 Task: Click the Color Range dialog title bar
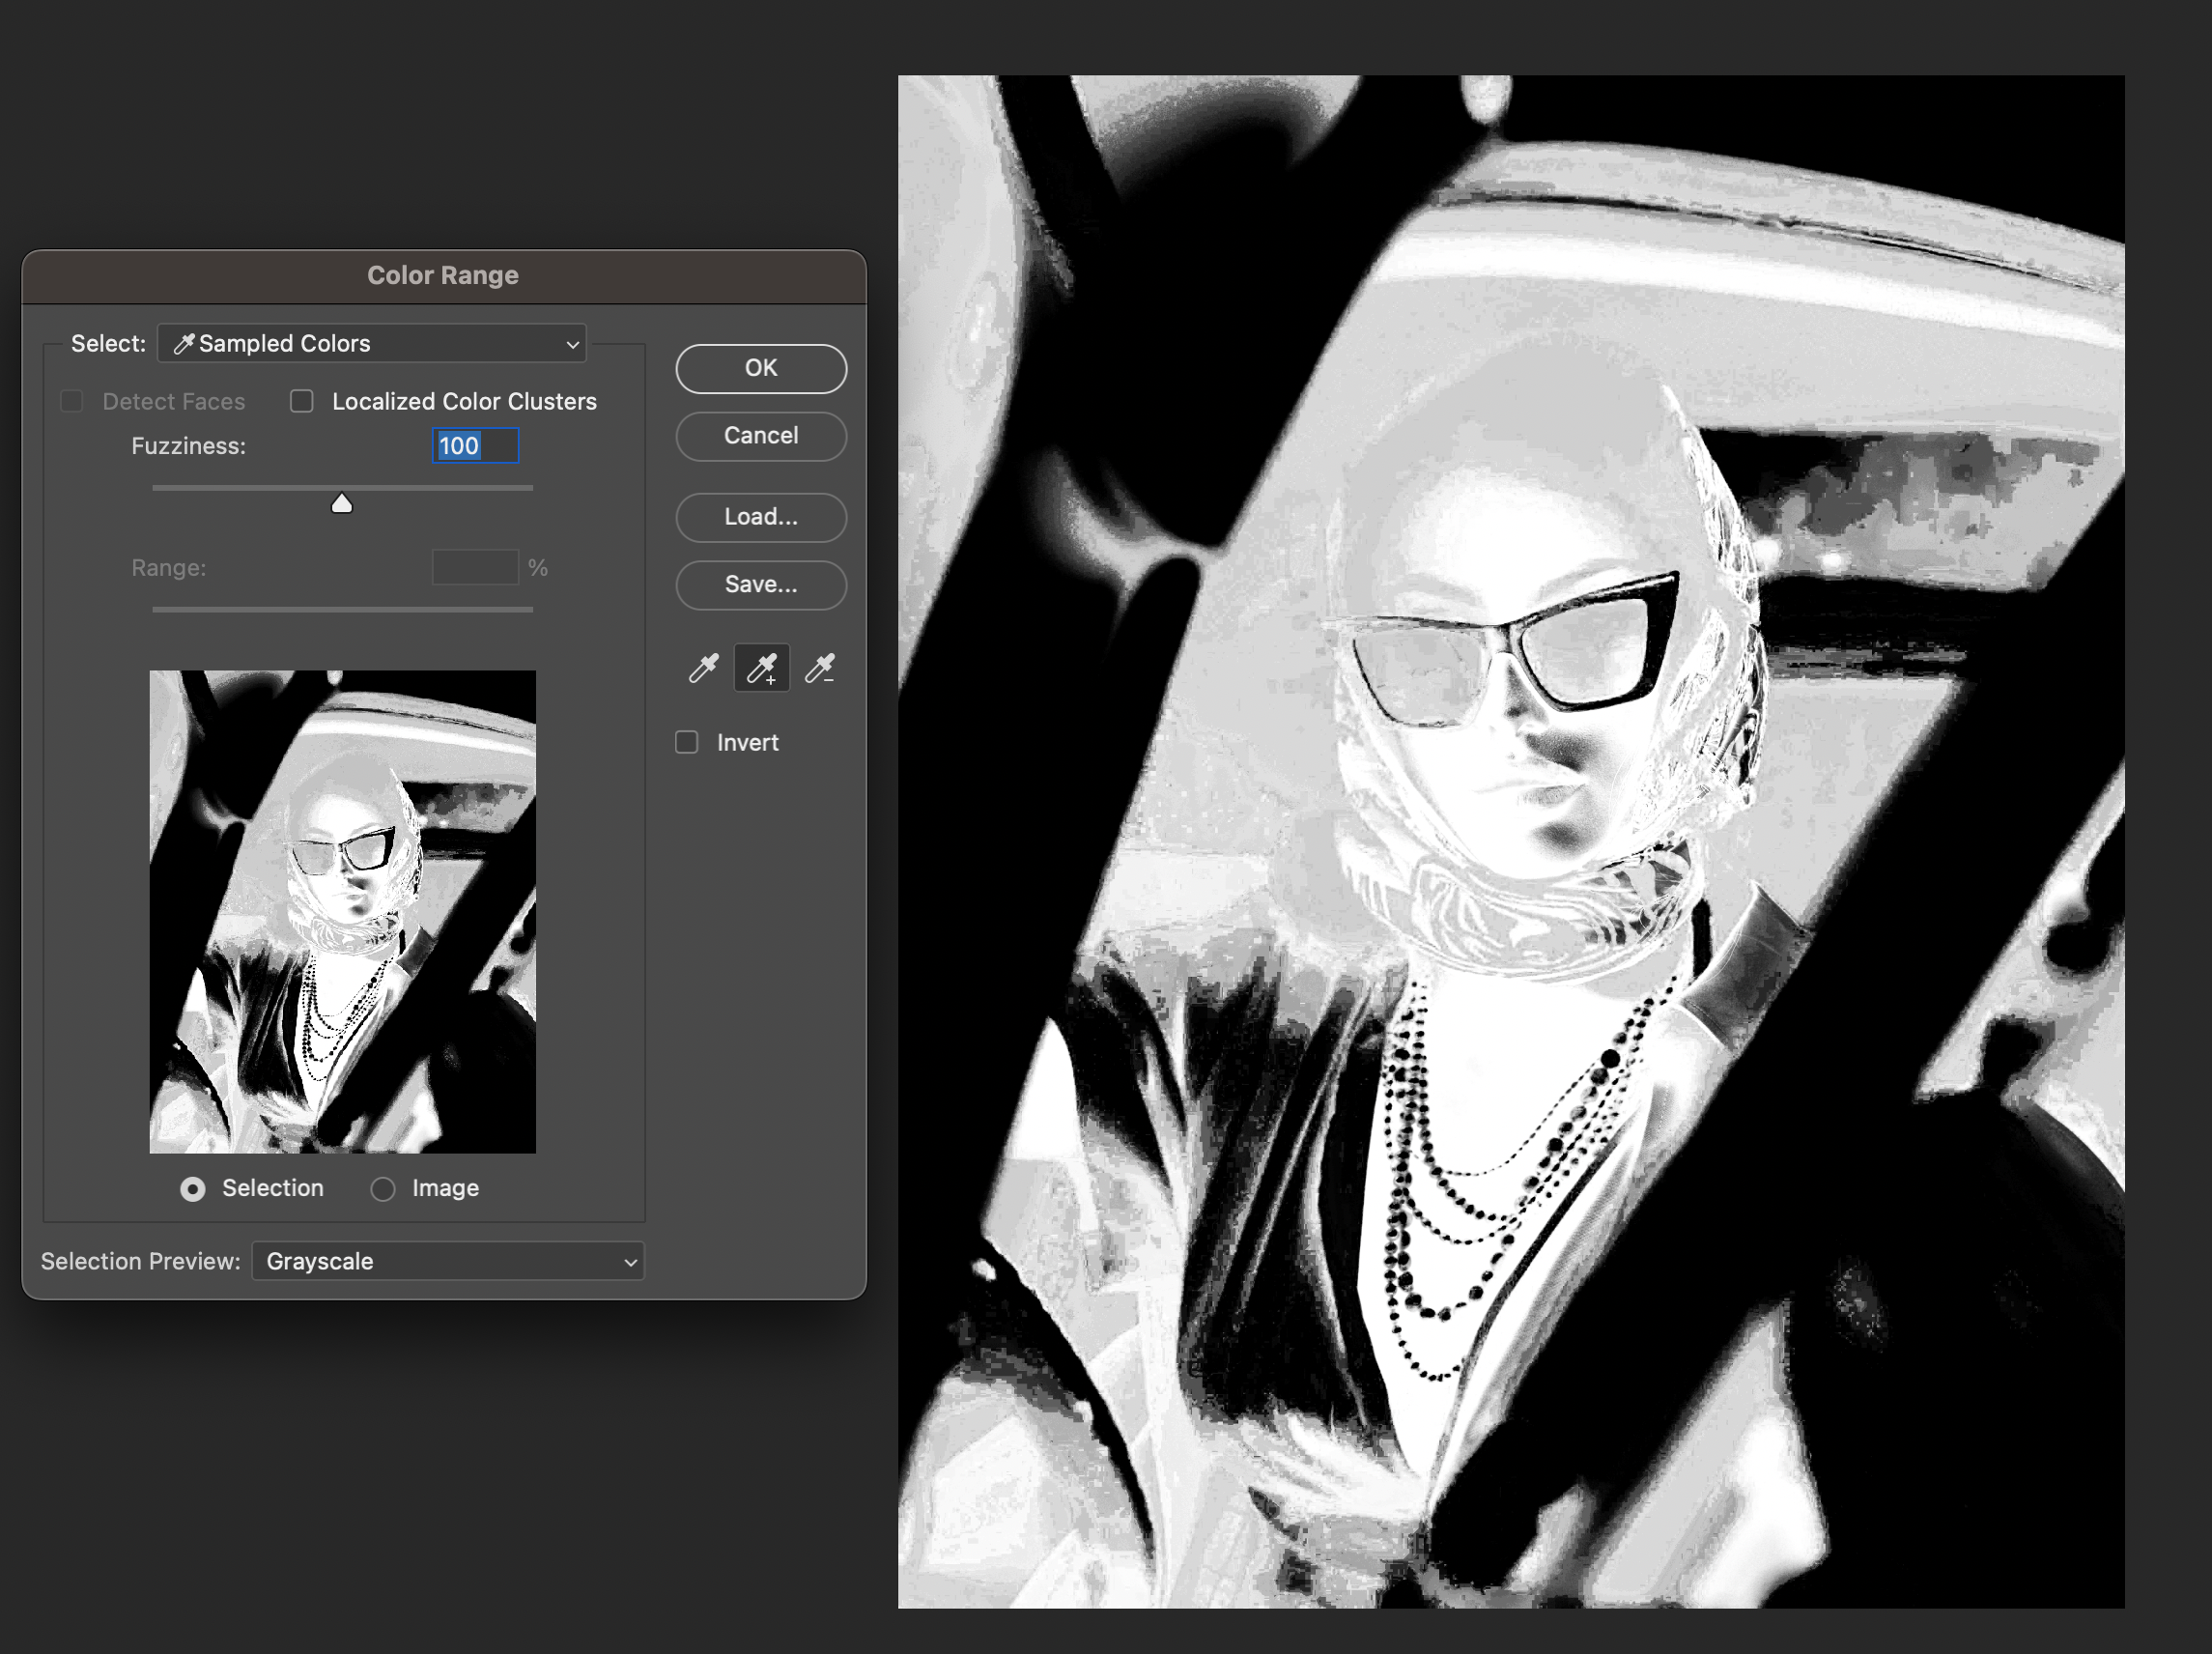click(443, 276)
